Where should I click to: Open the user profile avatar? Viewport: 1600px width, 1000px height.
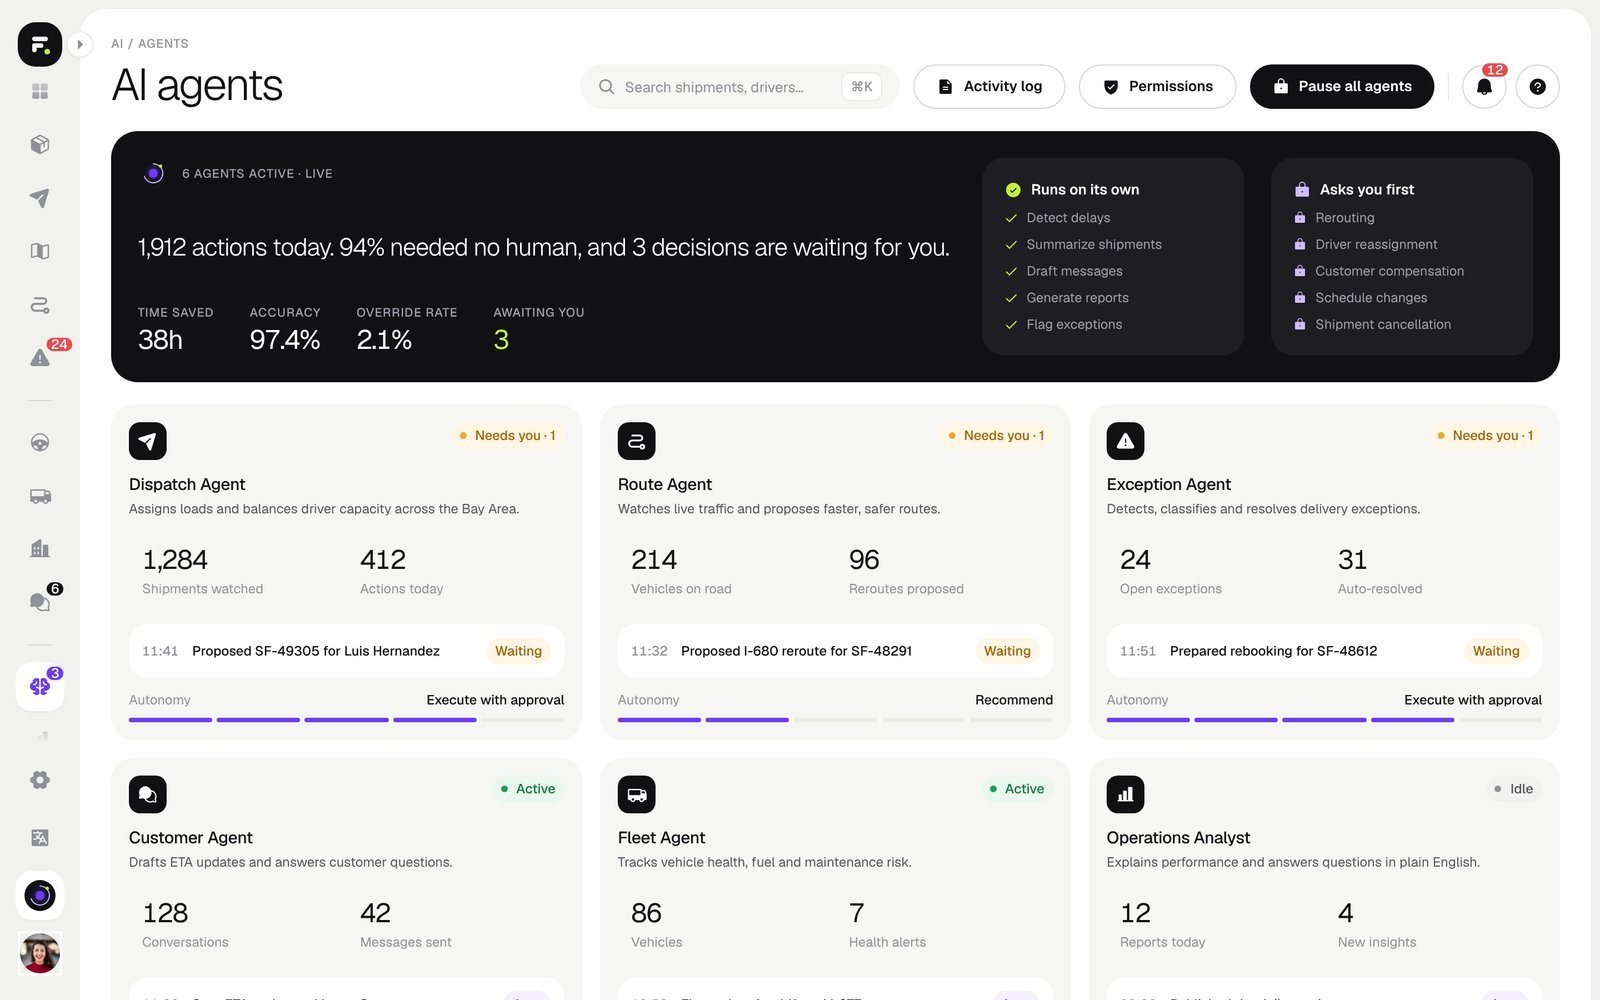coord(40,953)
